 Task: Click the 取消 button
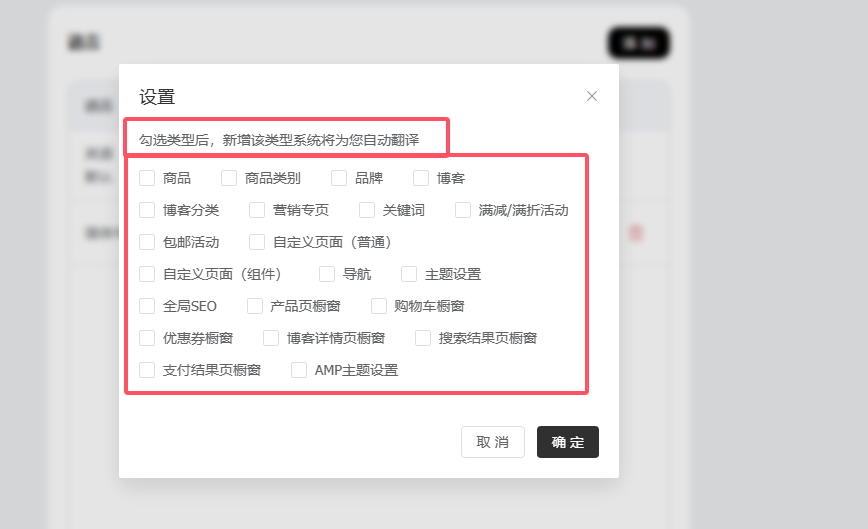coord(492,442)
